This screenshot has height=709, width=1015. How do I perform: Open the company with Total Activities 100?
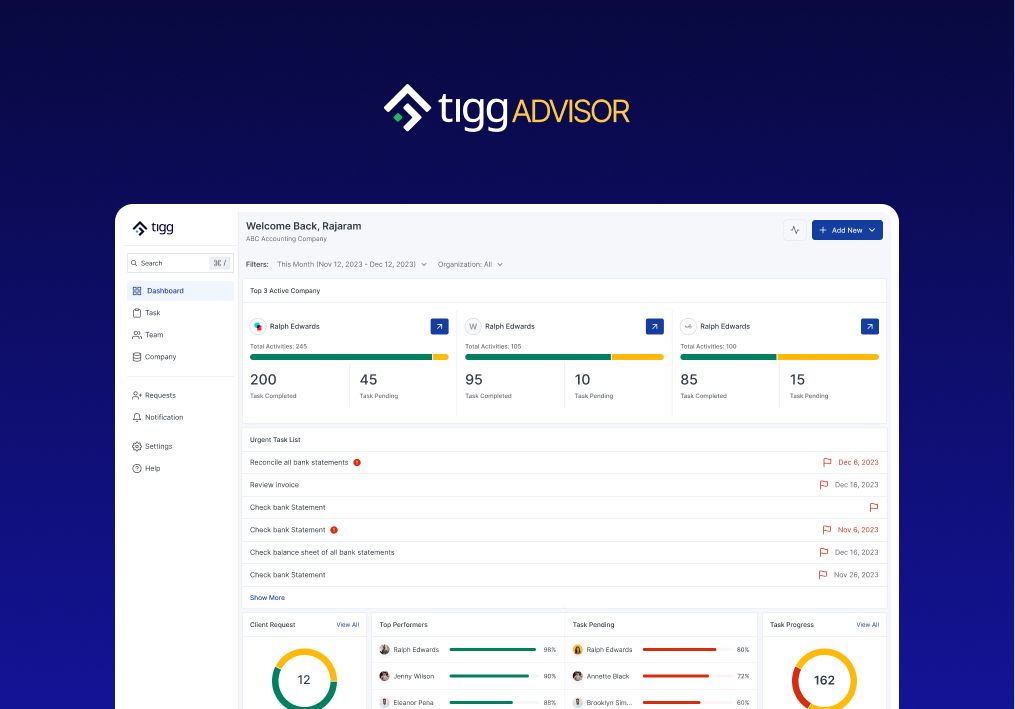pos(869,326)
